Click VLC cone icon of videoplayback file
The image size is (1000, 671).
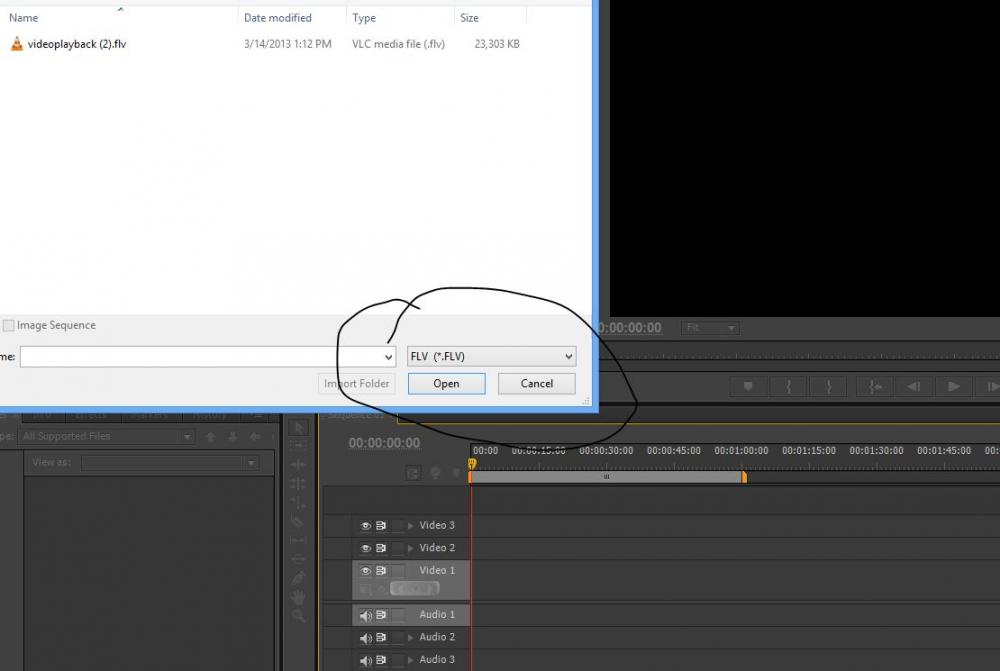tap(17, 43)
